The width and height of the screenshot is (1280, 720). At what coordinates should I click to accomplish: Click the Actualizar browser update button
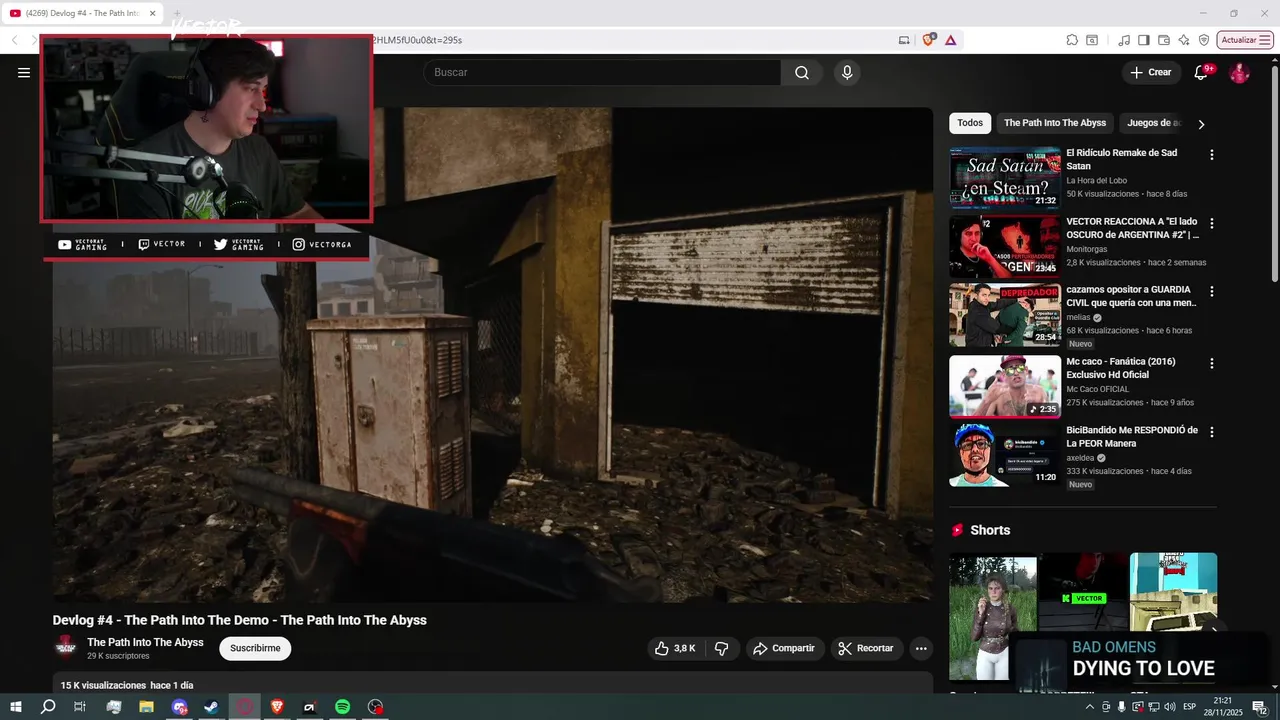pos(1245,40)
